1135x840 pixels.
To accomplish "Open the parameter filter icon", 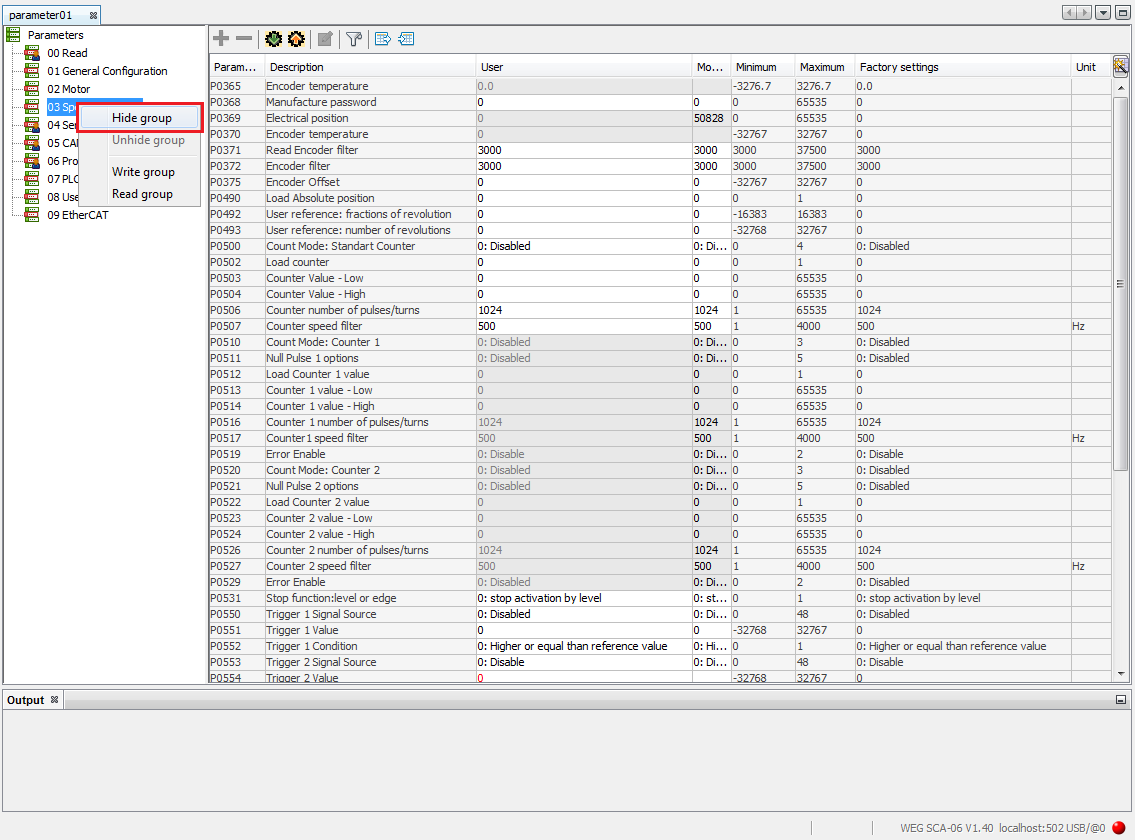I will pyautogui.click(x=354, y=38).
